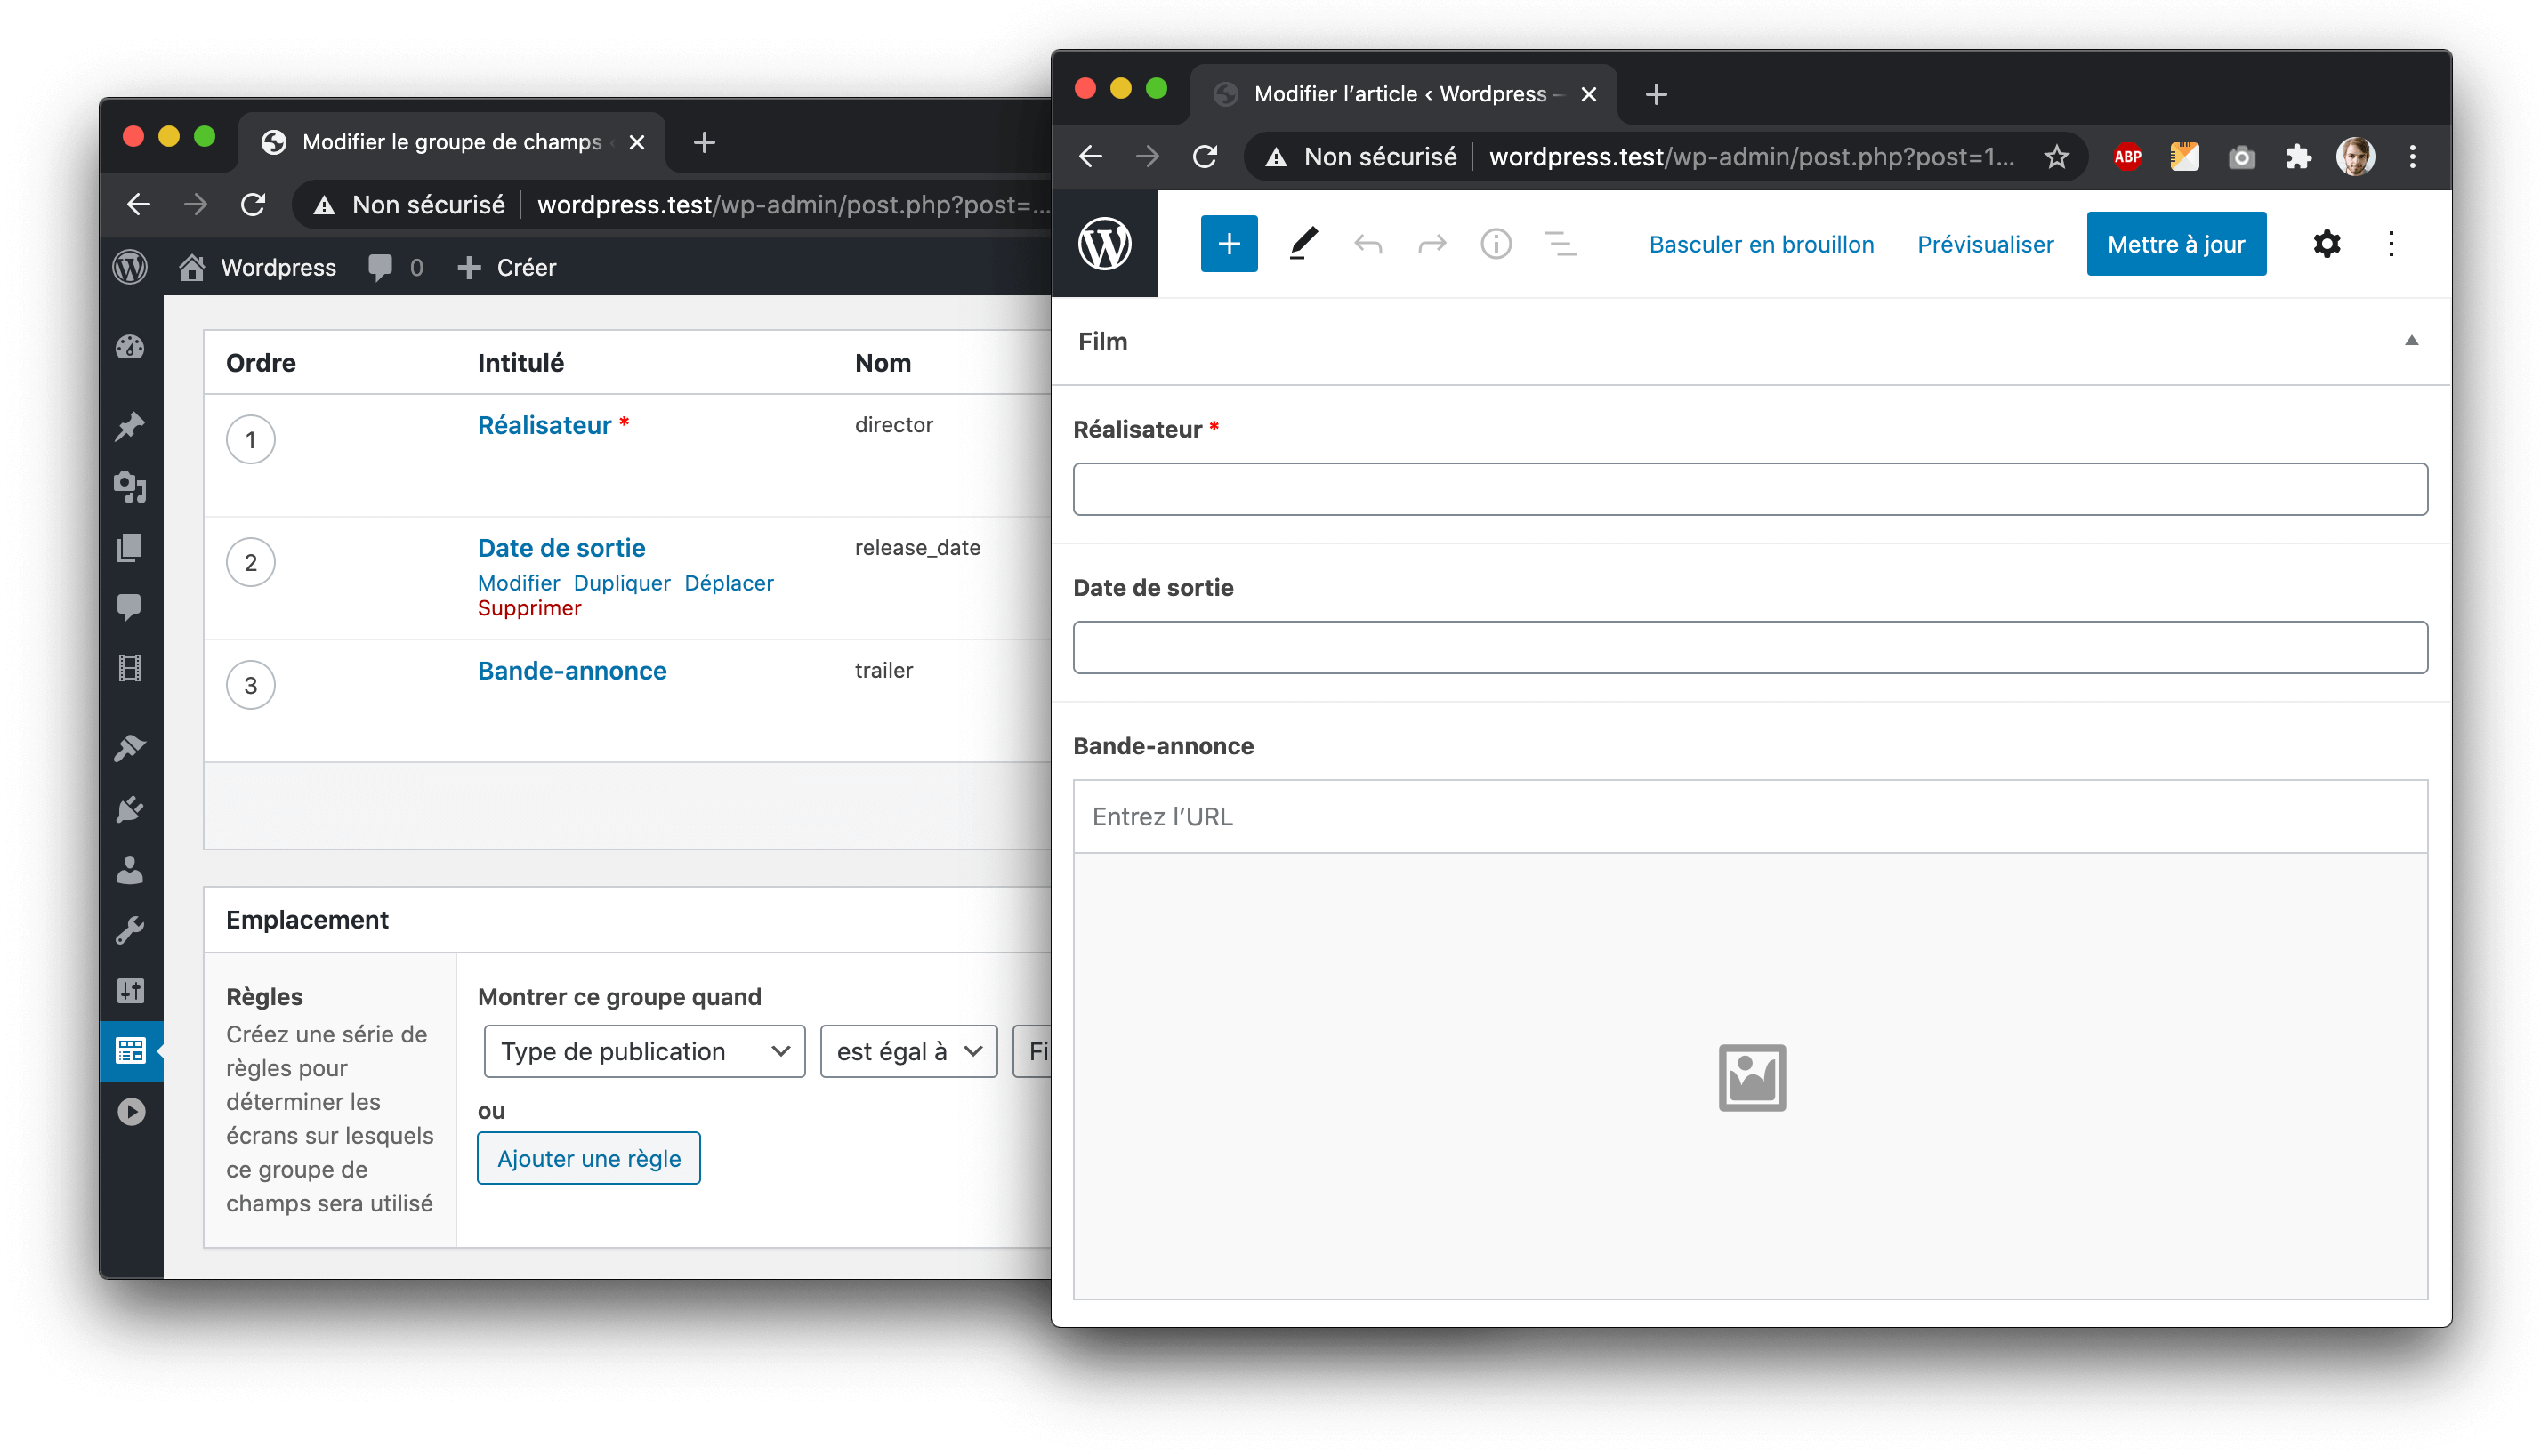Collapse the Film meta box panel
The image size is (2541, 1456).
(2410, 341)
